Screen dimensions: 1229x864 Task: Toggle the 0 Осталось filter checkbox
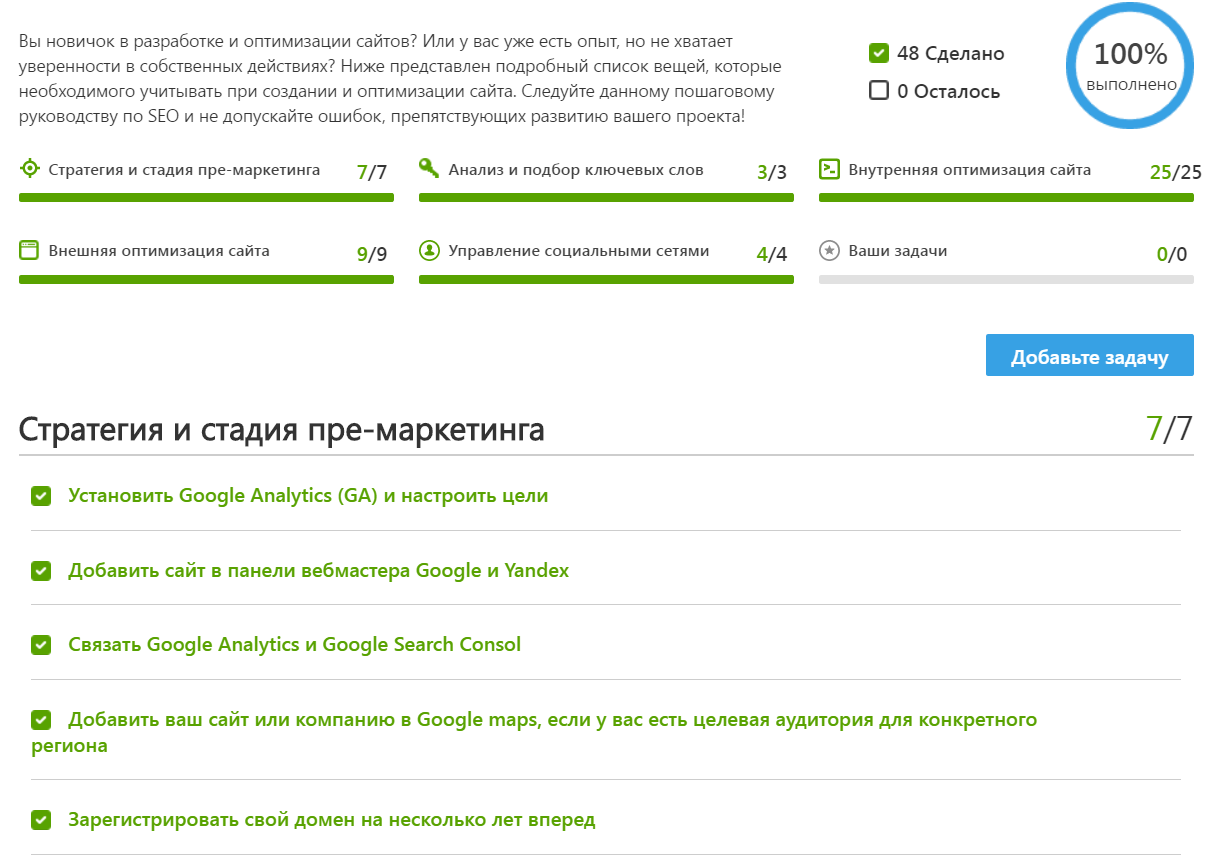[879, 91]
